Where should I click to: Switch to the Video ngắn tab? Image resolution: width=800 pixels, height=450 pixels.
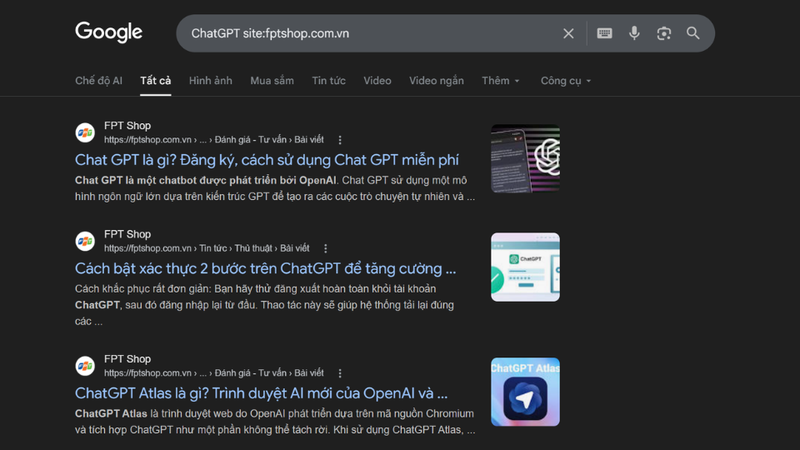pos(436,81)
